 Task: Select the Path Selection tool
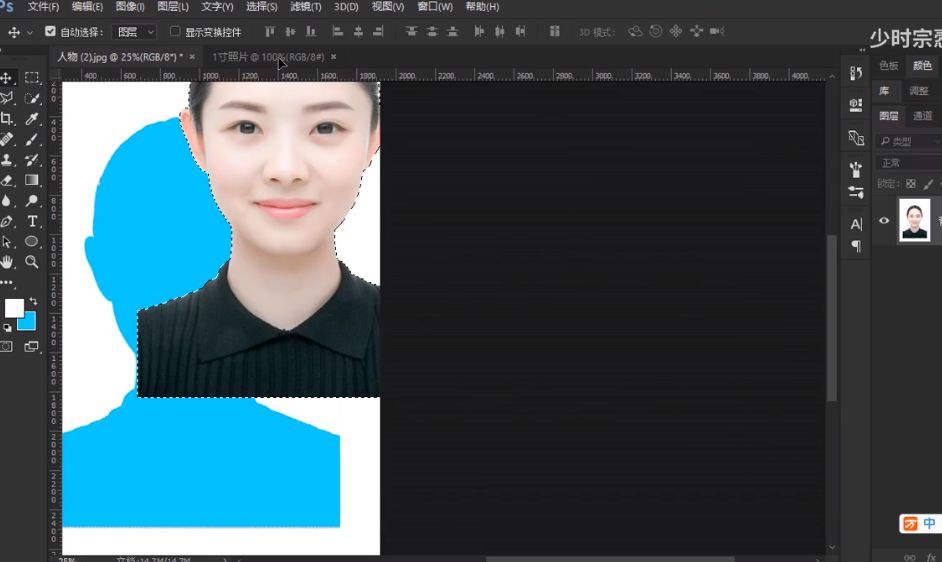tap(7, 242)
